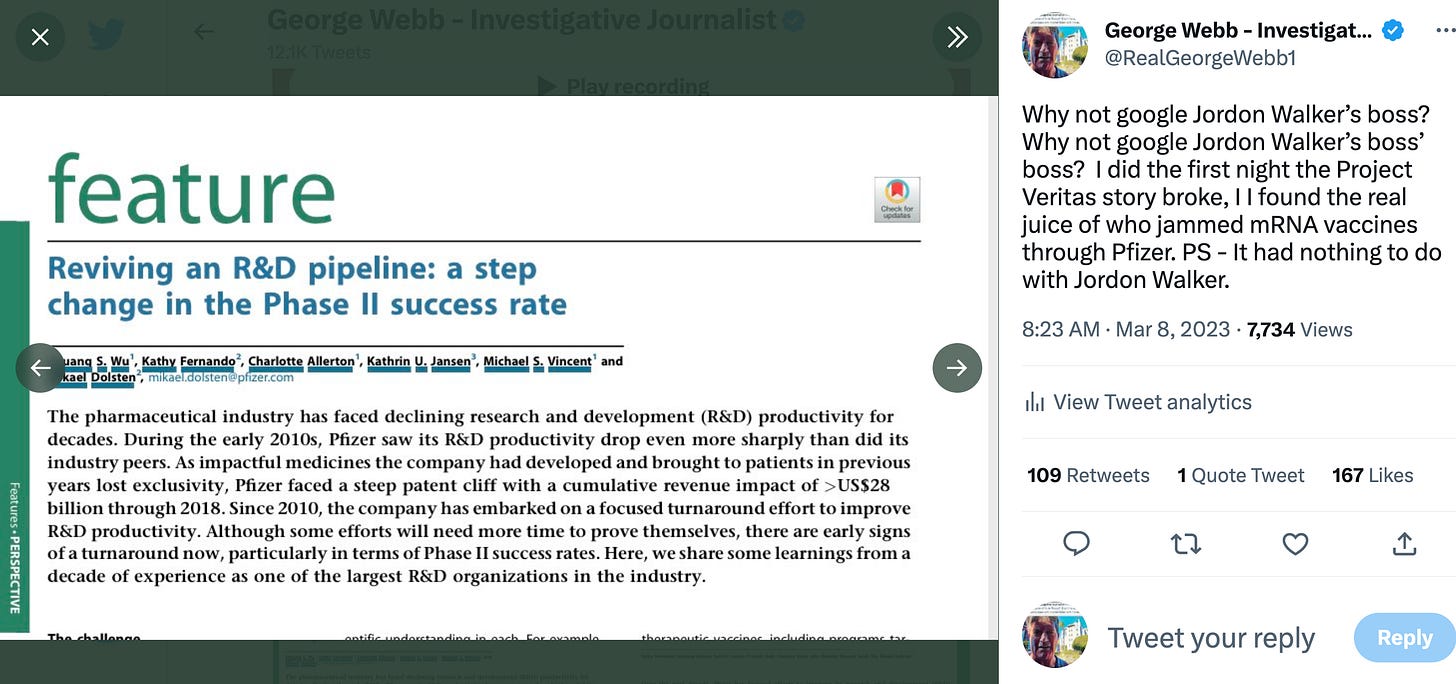The height and width of the screenshot is (684, 1456).
Task: Click the verified badge beside George Webb
Action: tap(1391, 31)
